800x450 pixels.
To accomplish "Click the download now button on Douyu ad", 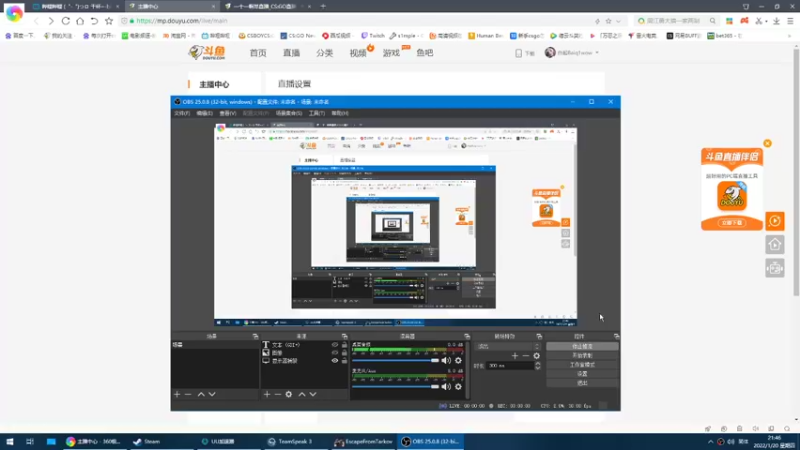I will tap(732, 223).
